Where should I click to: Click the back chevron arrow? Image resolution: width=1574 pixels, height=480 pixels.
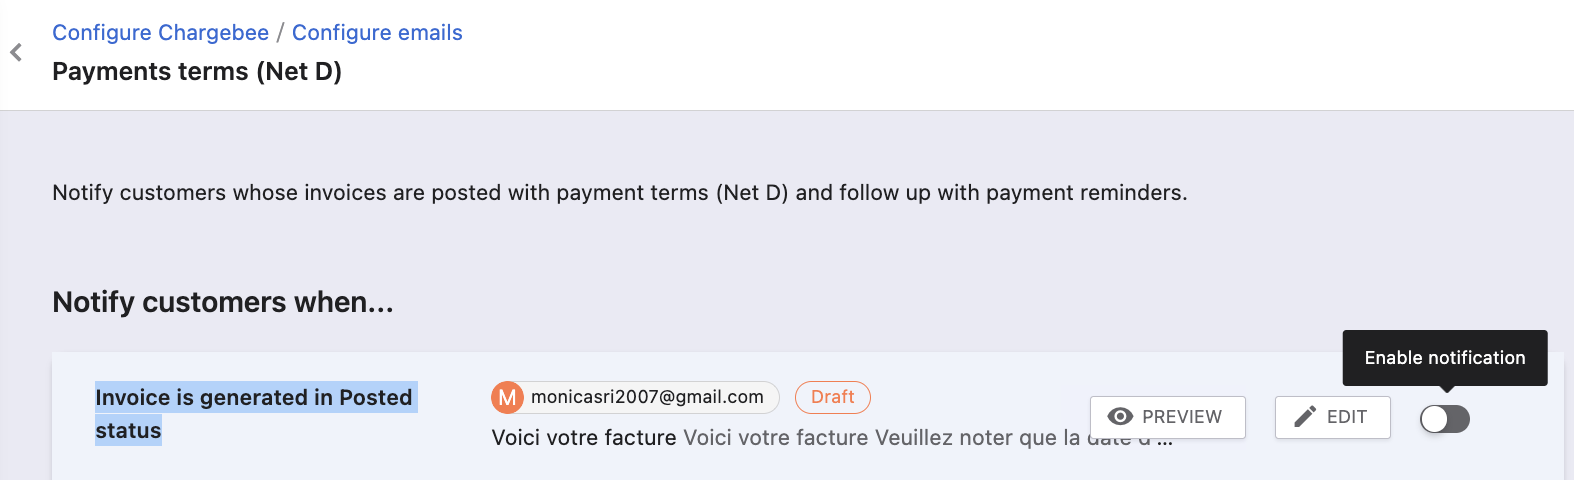tap(16, 52)
